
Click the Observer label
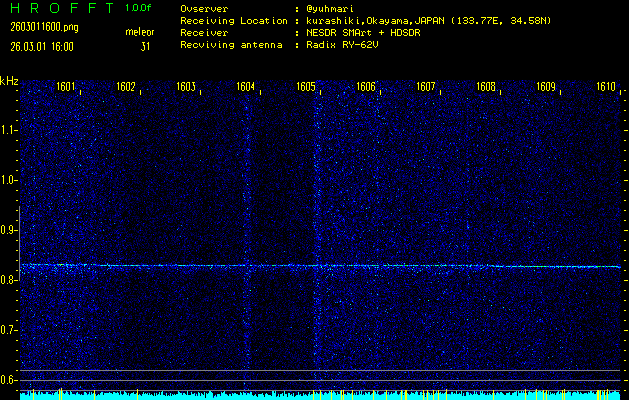(x=204, y=9)
